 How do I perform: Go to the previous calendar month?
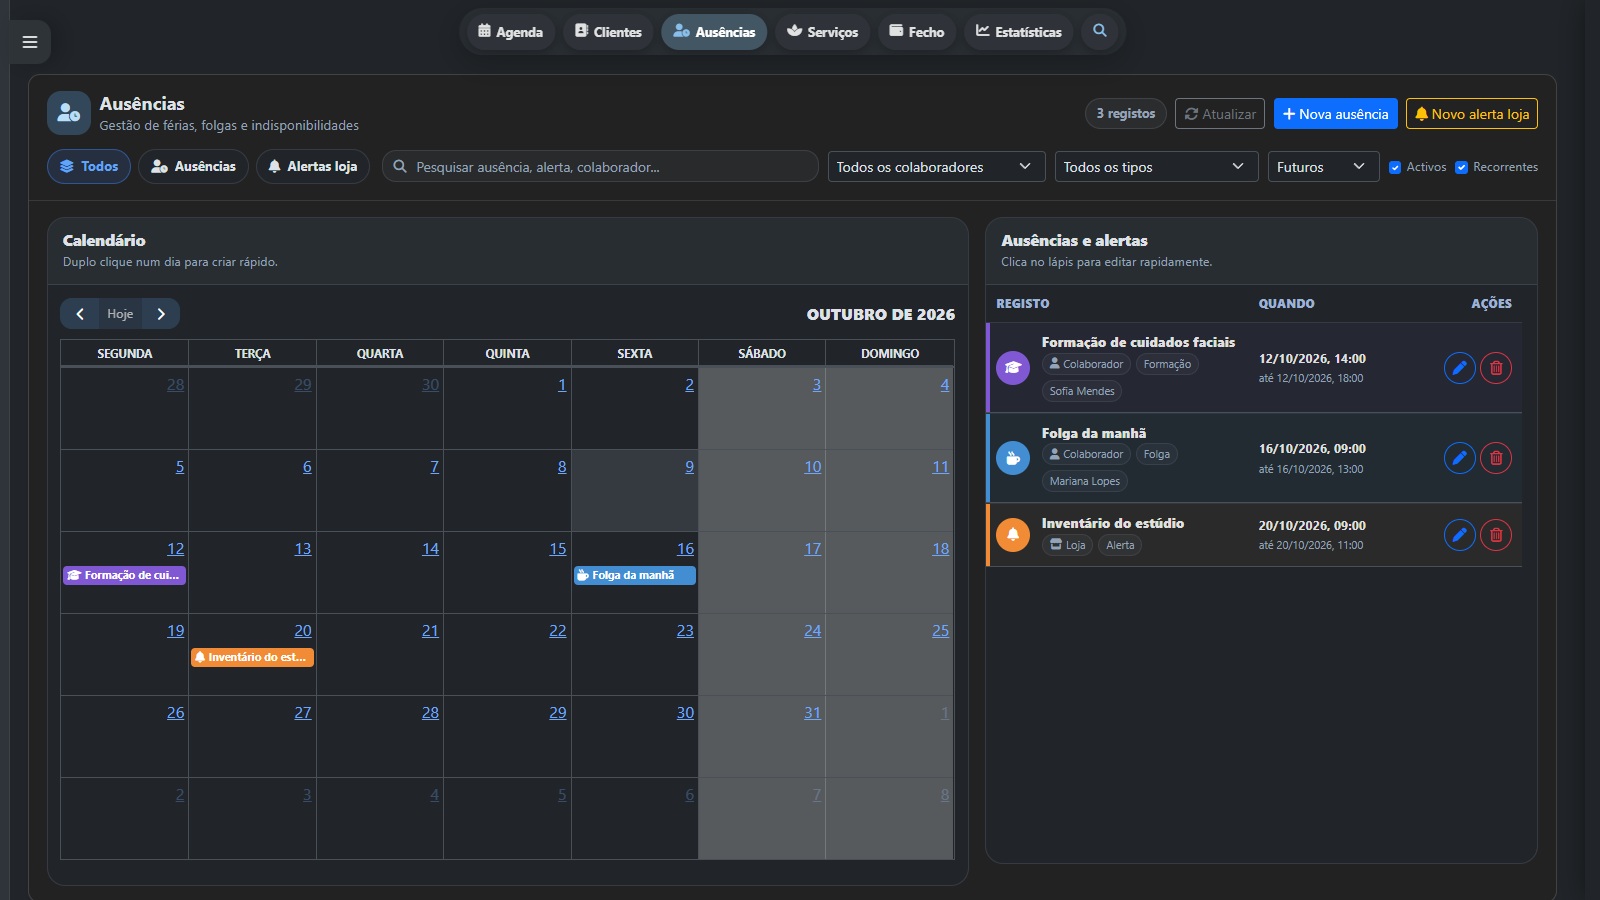80,314
